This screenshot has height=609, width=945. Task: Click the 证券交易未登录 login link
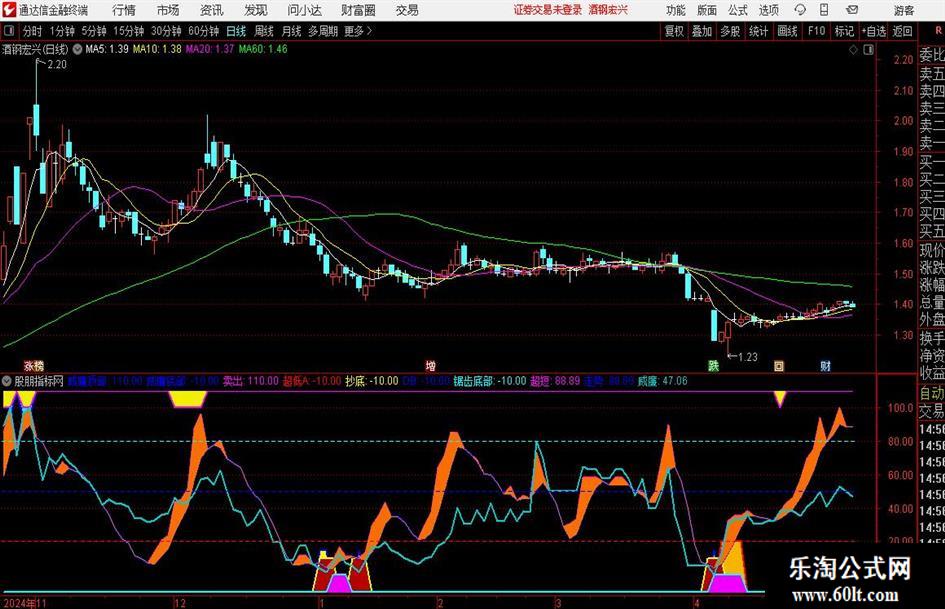pos(548,10)
